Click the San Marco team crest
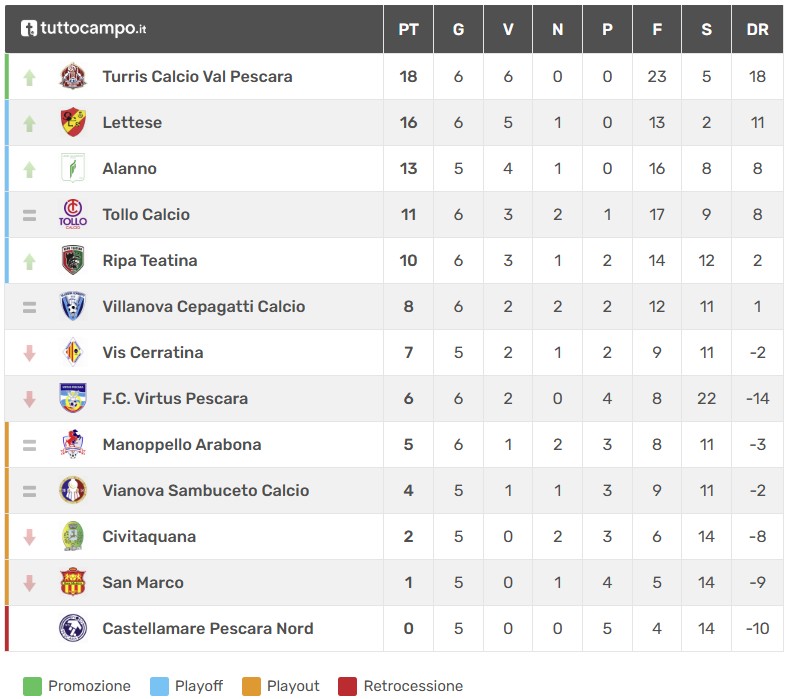The image size is (789, 699). tap(73, 583)
